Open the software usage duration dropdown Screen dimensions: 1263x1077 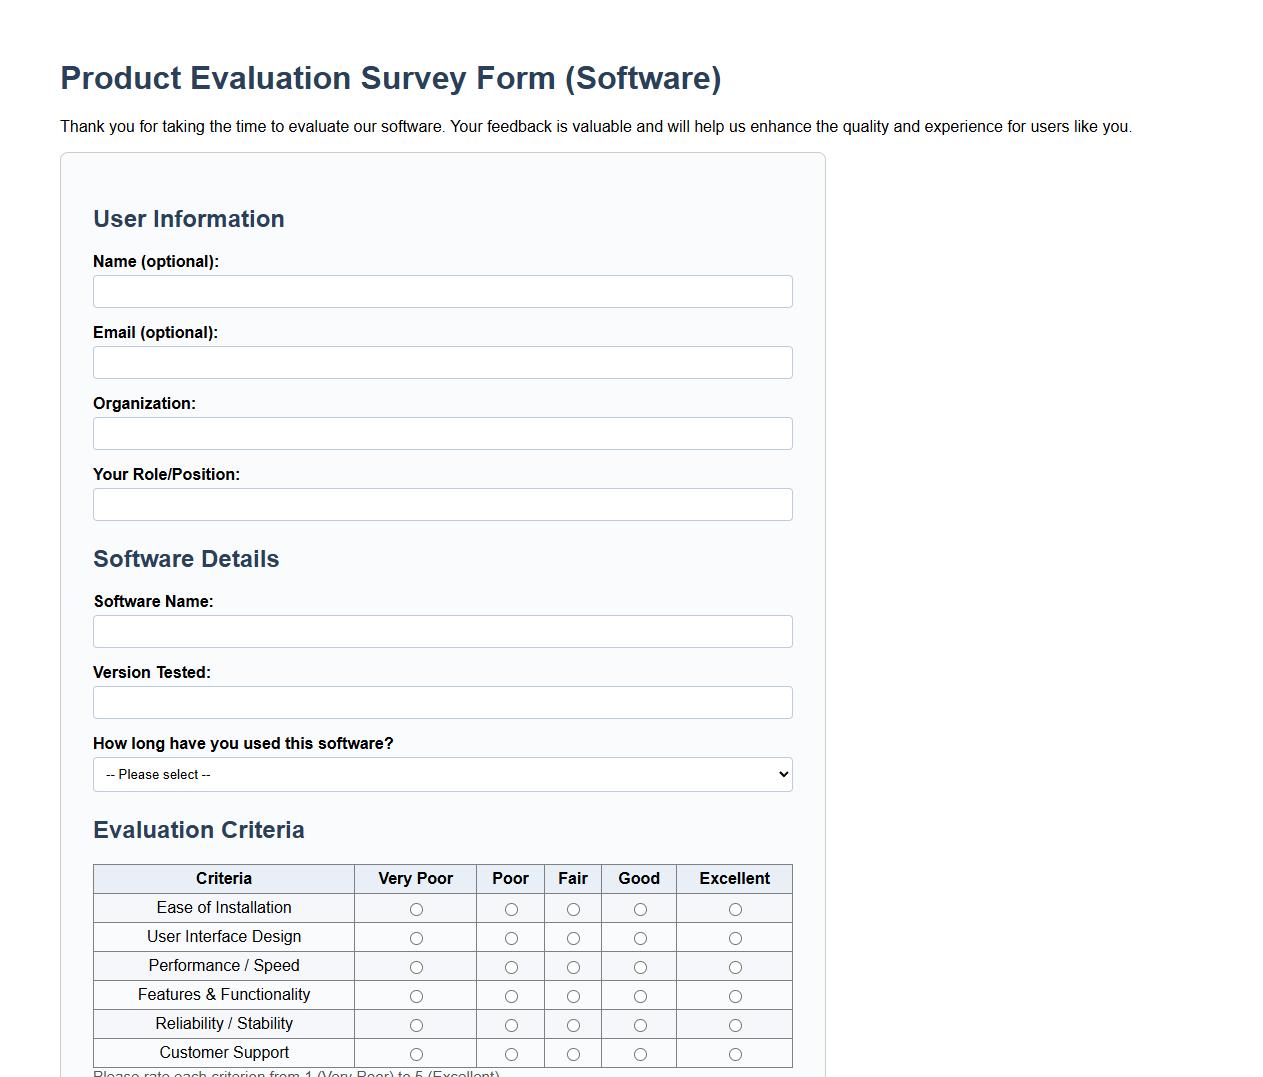pyautogui.click(x=442, y=774)
